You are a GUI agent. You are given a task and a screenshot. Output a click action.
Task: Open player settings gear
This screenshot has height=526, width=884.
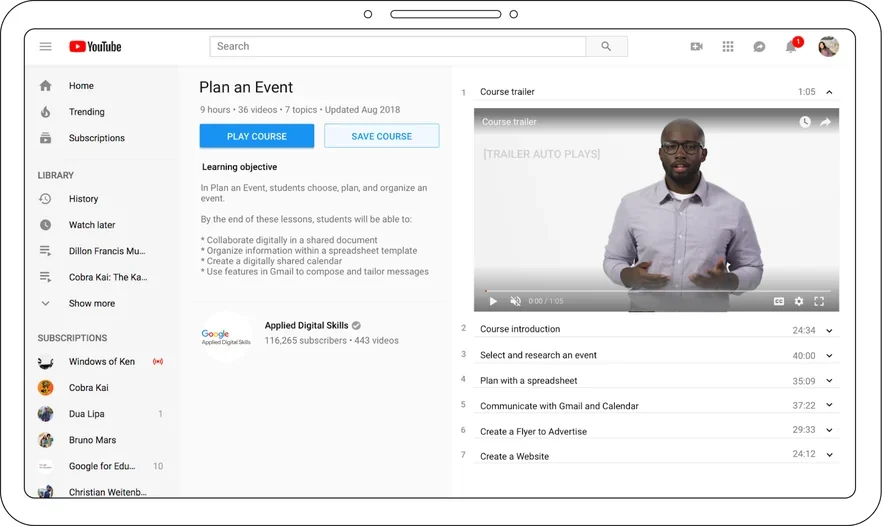click(799, 301)
